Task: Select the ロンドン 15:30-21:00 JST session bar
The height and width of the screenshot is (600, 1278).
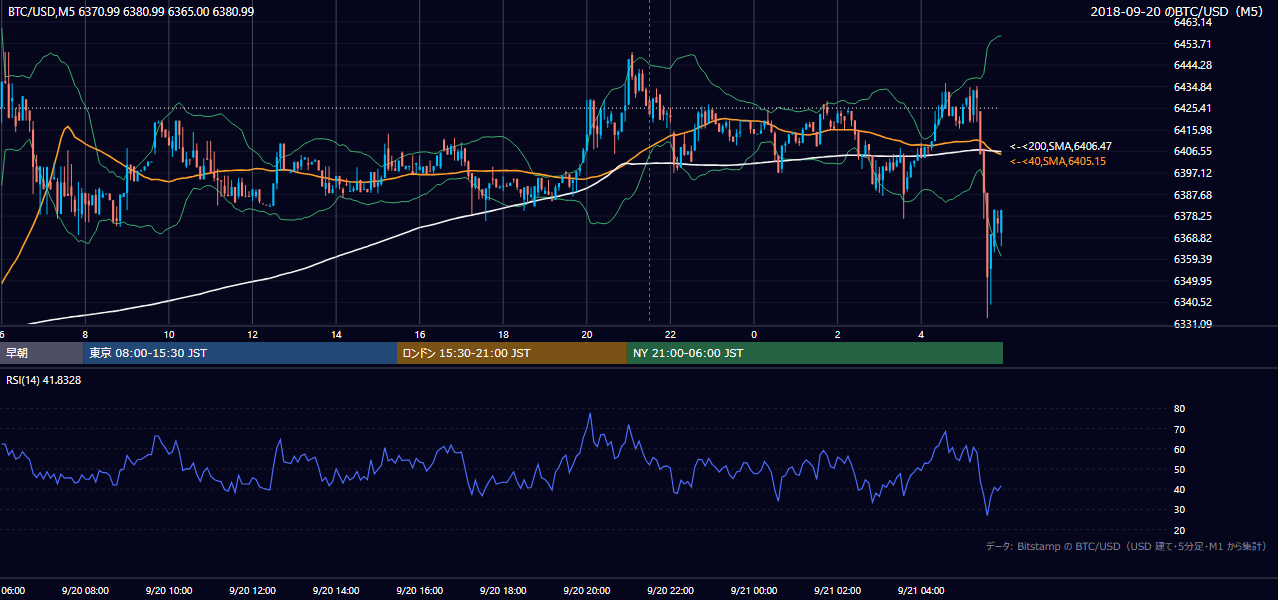Action: (x=512, y=353)
